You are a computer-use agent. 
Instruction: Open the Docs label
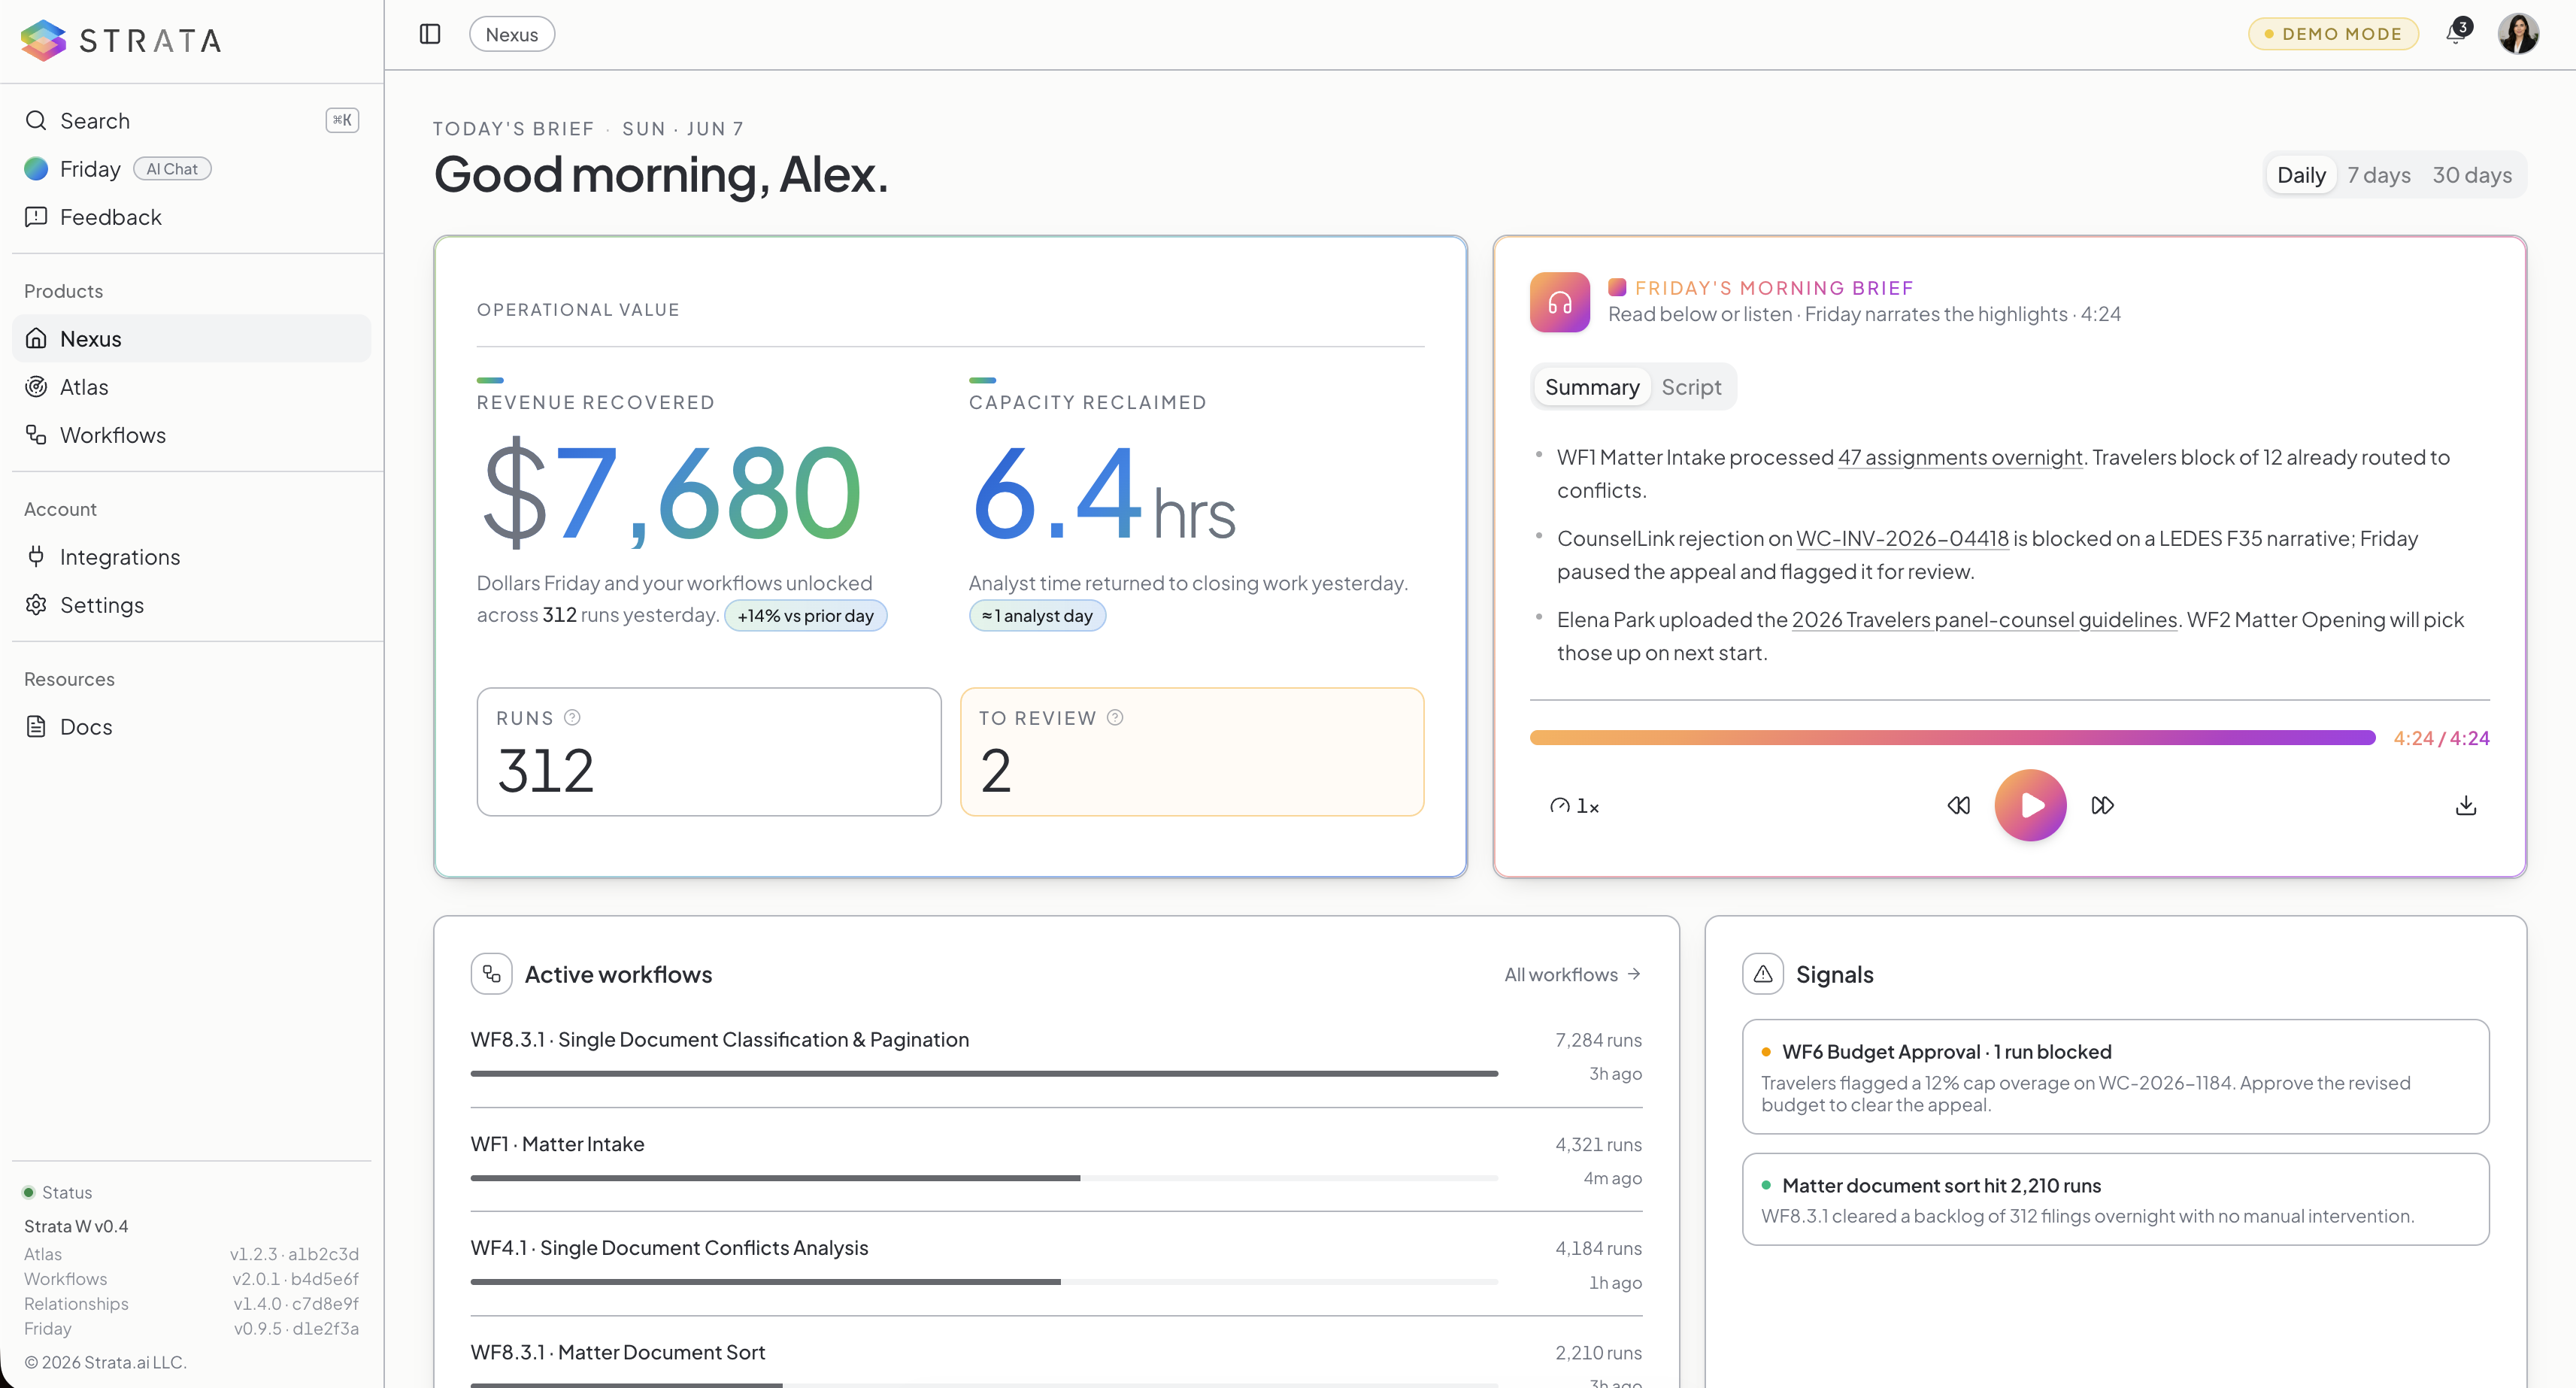point(86,726)
